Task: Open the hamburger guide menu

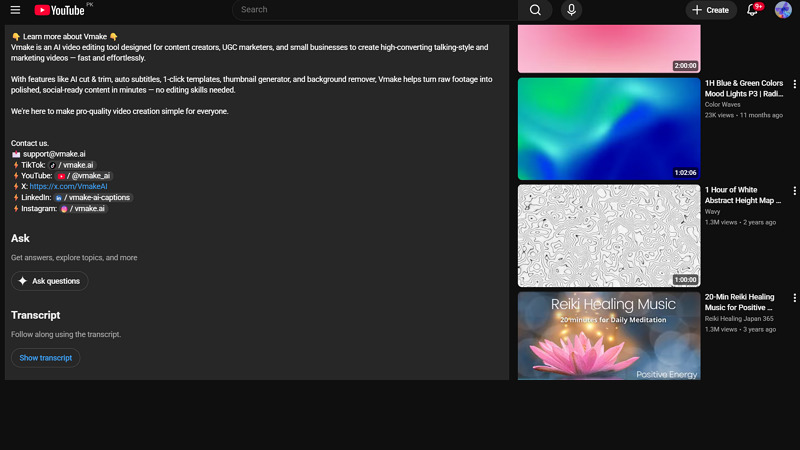Action: [x=15, y=10]
